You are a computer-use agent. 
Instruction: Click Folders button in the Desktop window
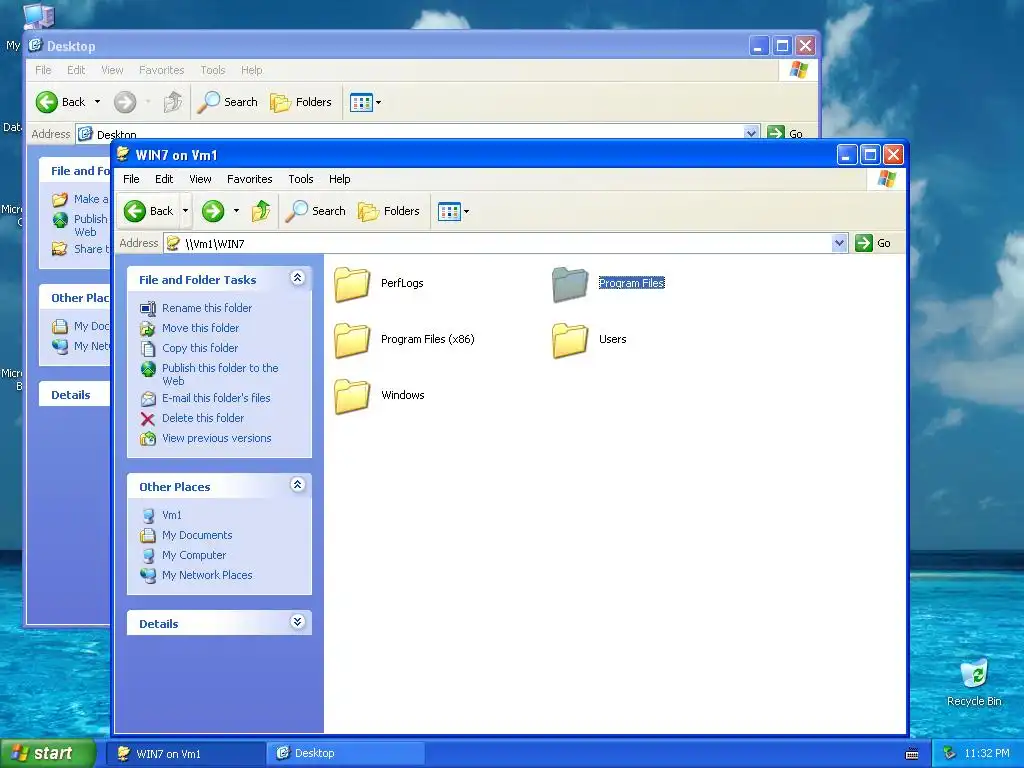click(301, 102)
